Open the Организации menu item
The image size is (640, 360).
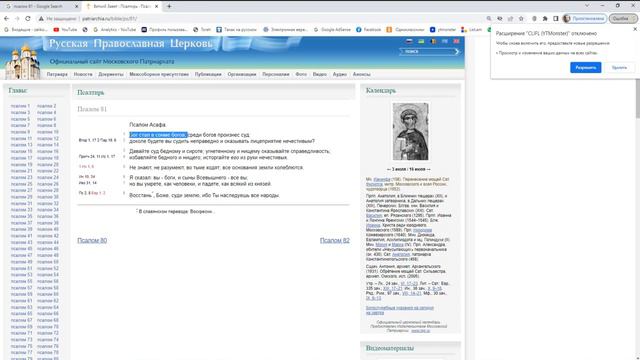pos(242,74)
